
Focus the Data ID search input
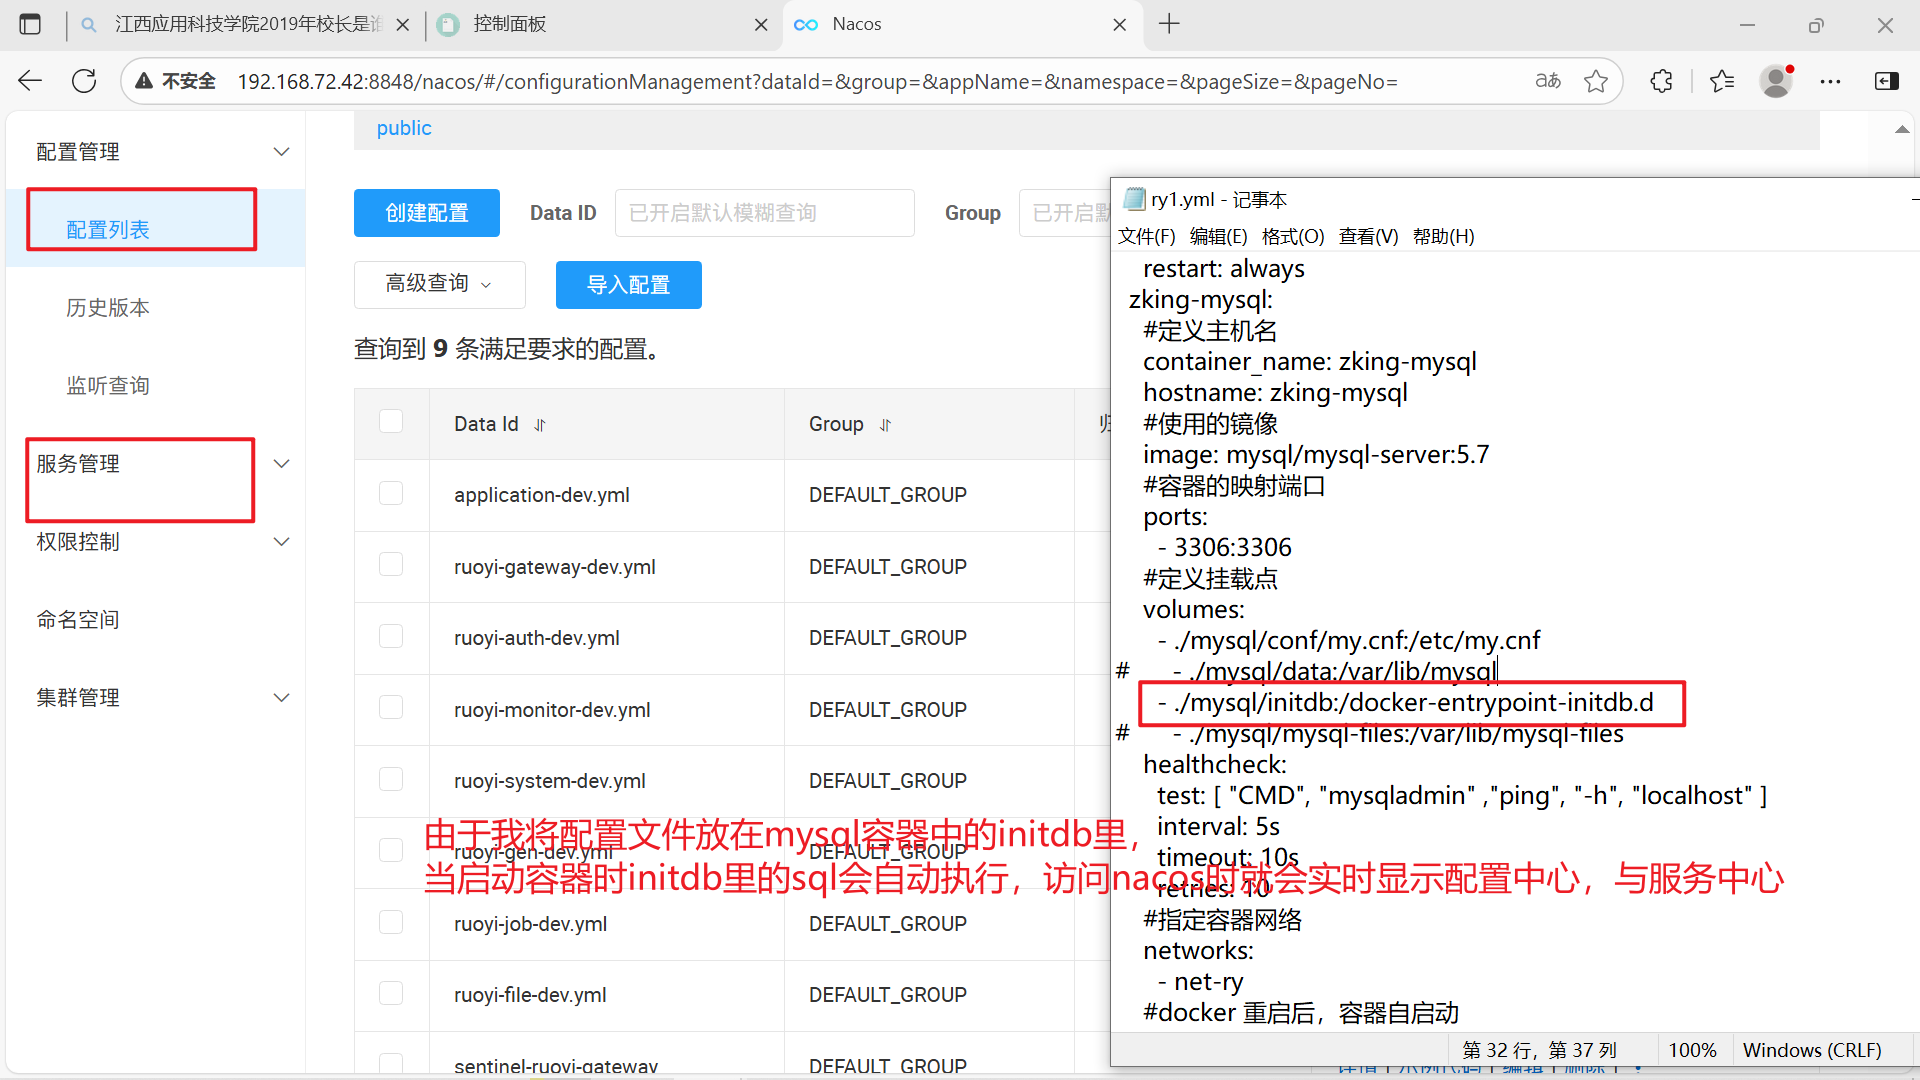[764, 213]
